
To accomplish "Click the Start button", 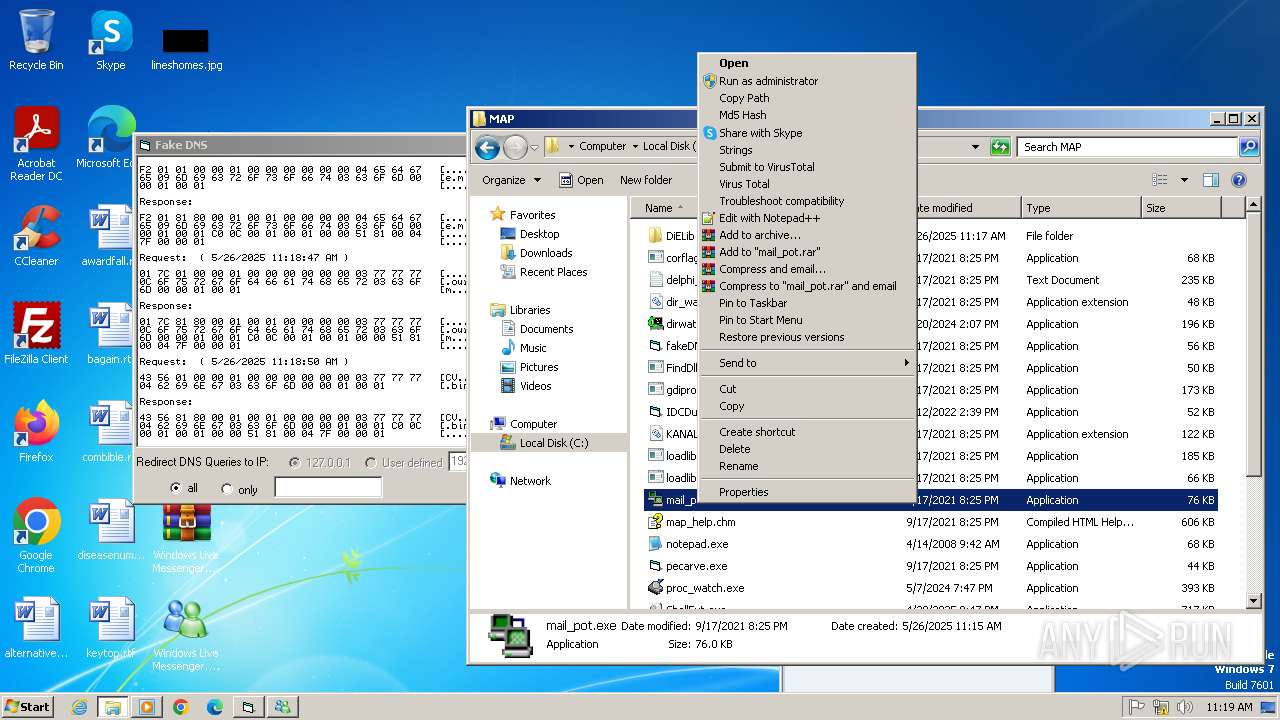I will (x=28, y=706).
